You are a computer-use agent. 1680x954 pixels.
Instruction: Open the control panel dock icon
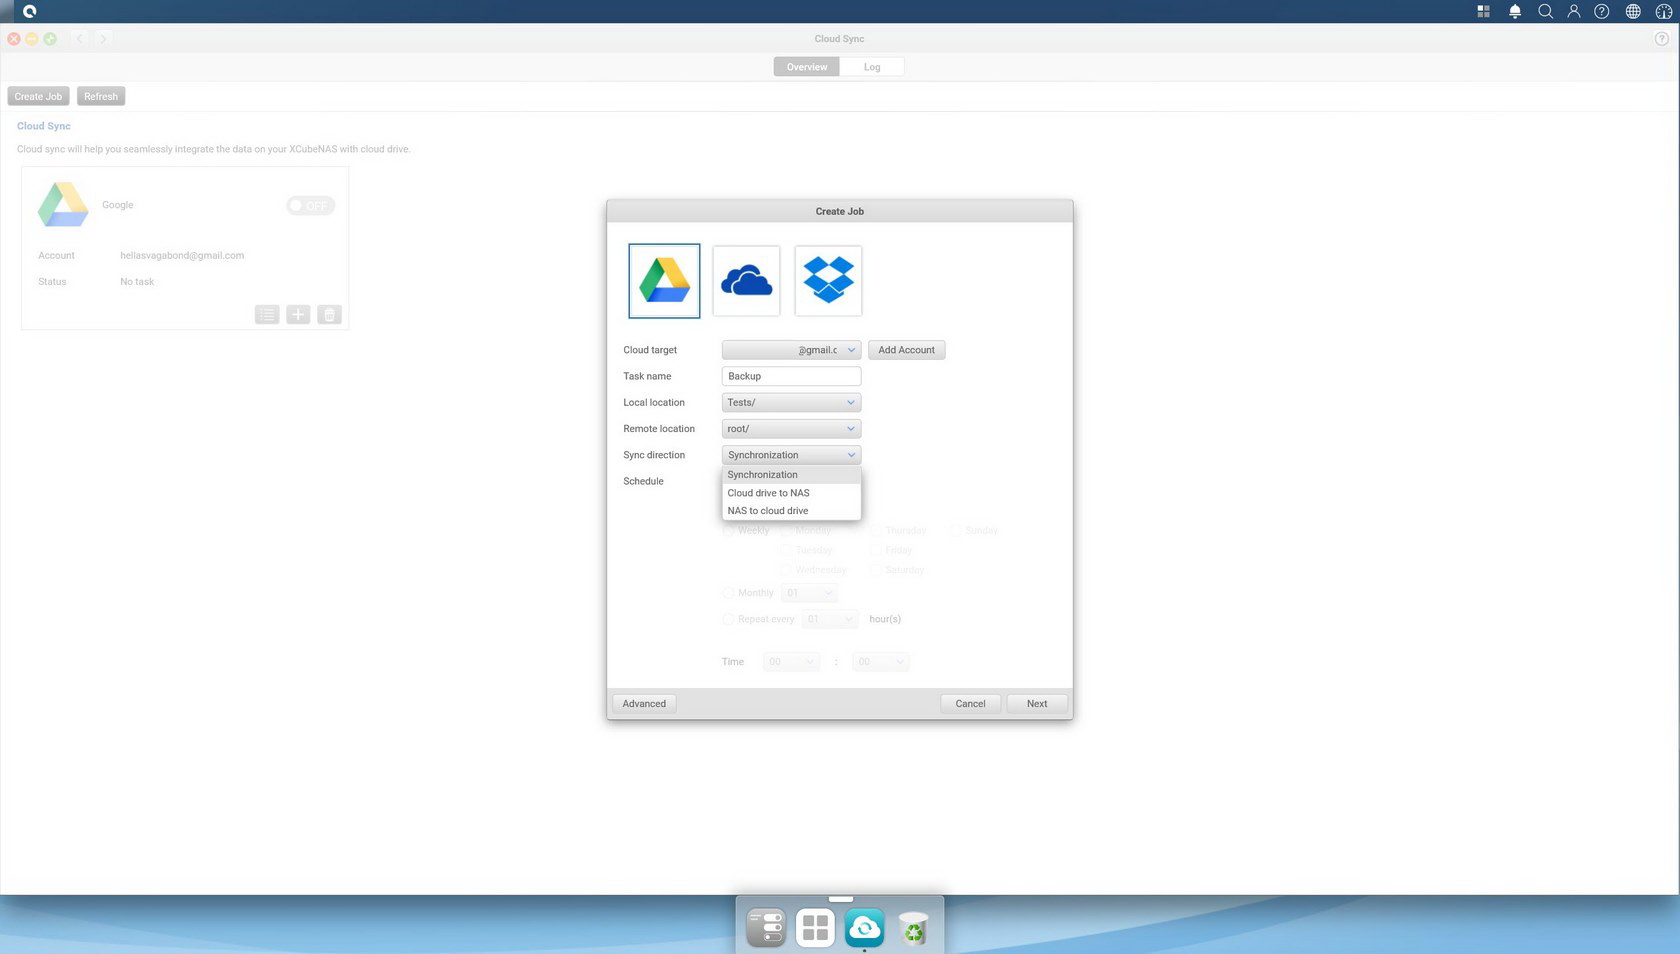coord(766,927)
